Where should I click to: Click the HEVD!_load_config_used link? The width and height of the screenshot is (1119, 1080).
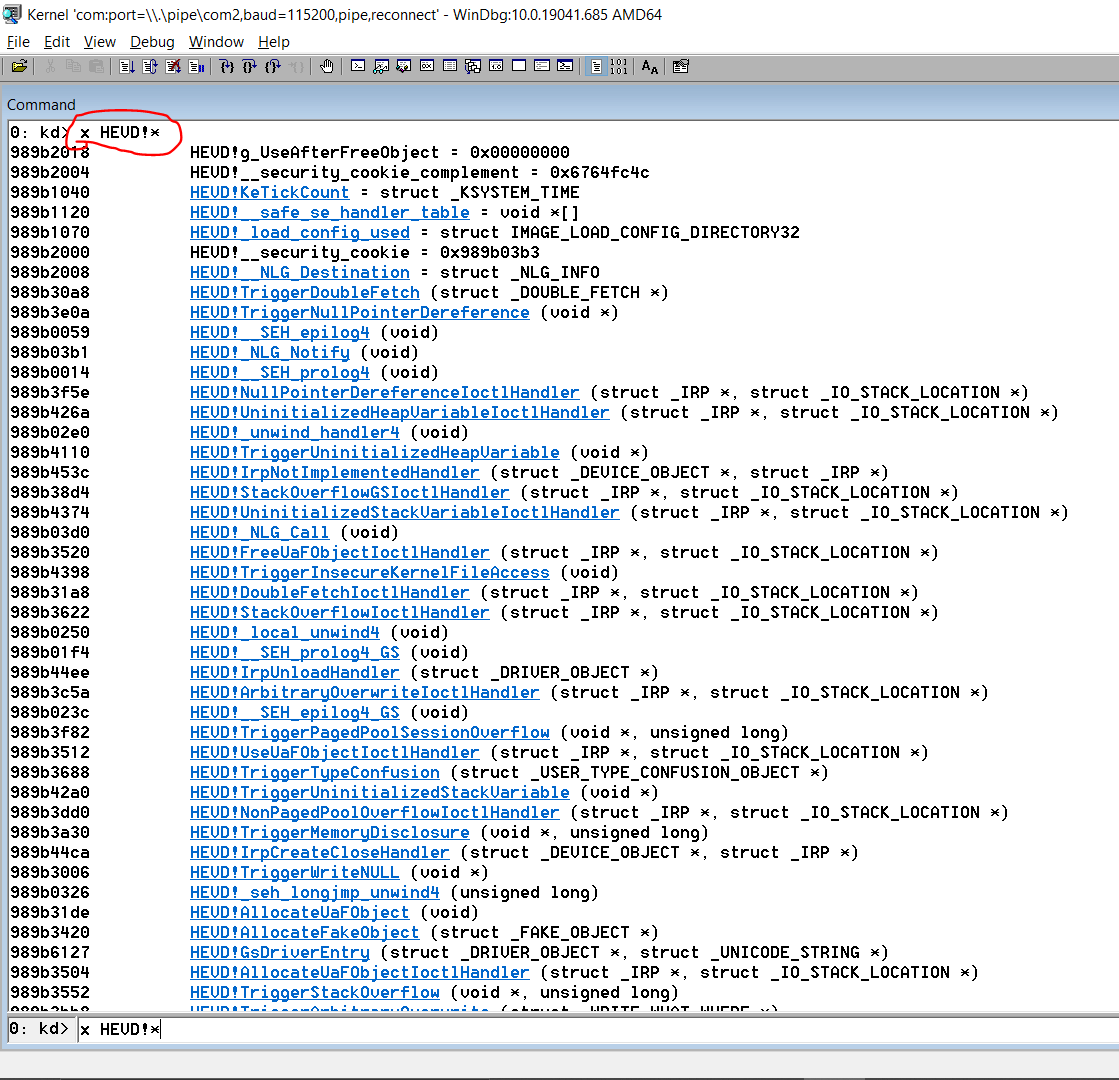300,233
